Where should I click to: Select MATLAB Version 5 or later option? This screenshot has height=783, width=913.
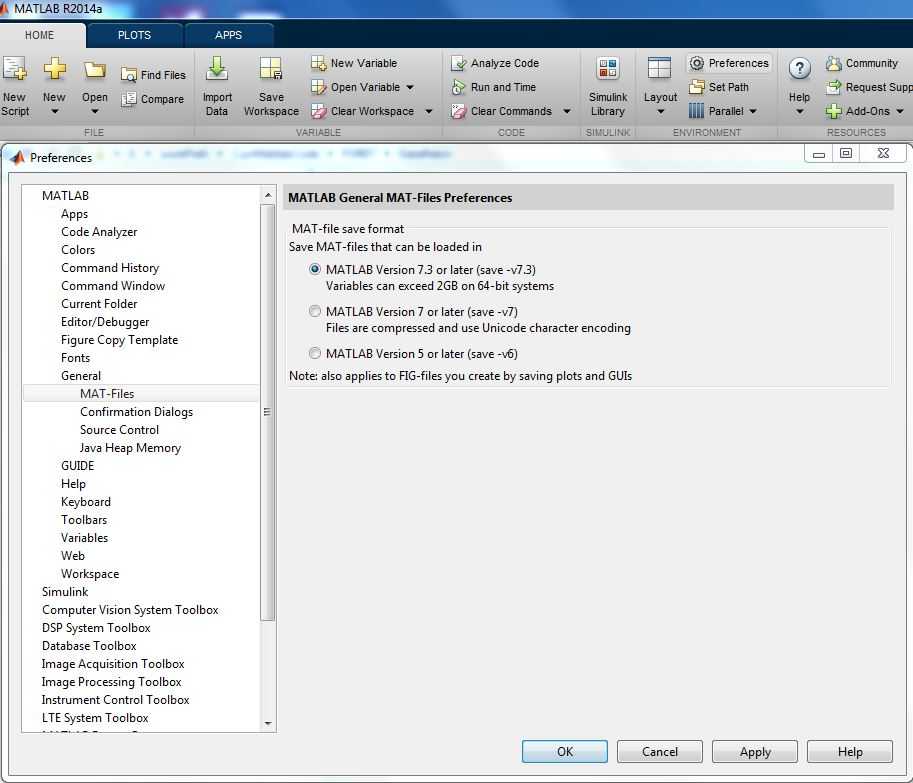pos(314,353)
